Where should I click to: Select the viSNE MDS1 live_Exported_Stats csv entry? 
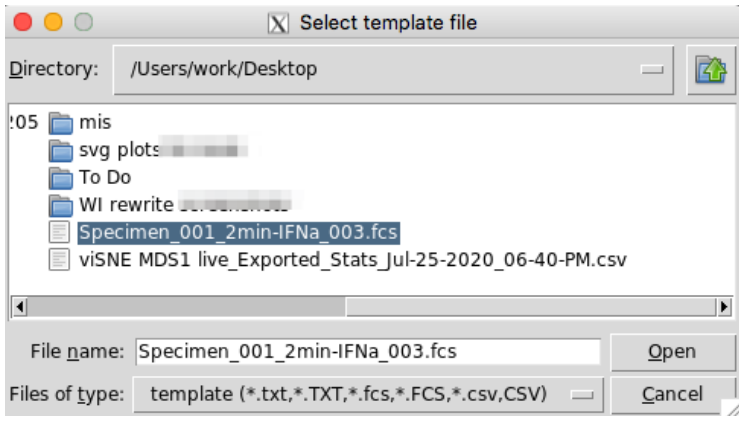[353, 260]
